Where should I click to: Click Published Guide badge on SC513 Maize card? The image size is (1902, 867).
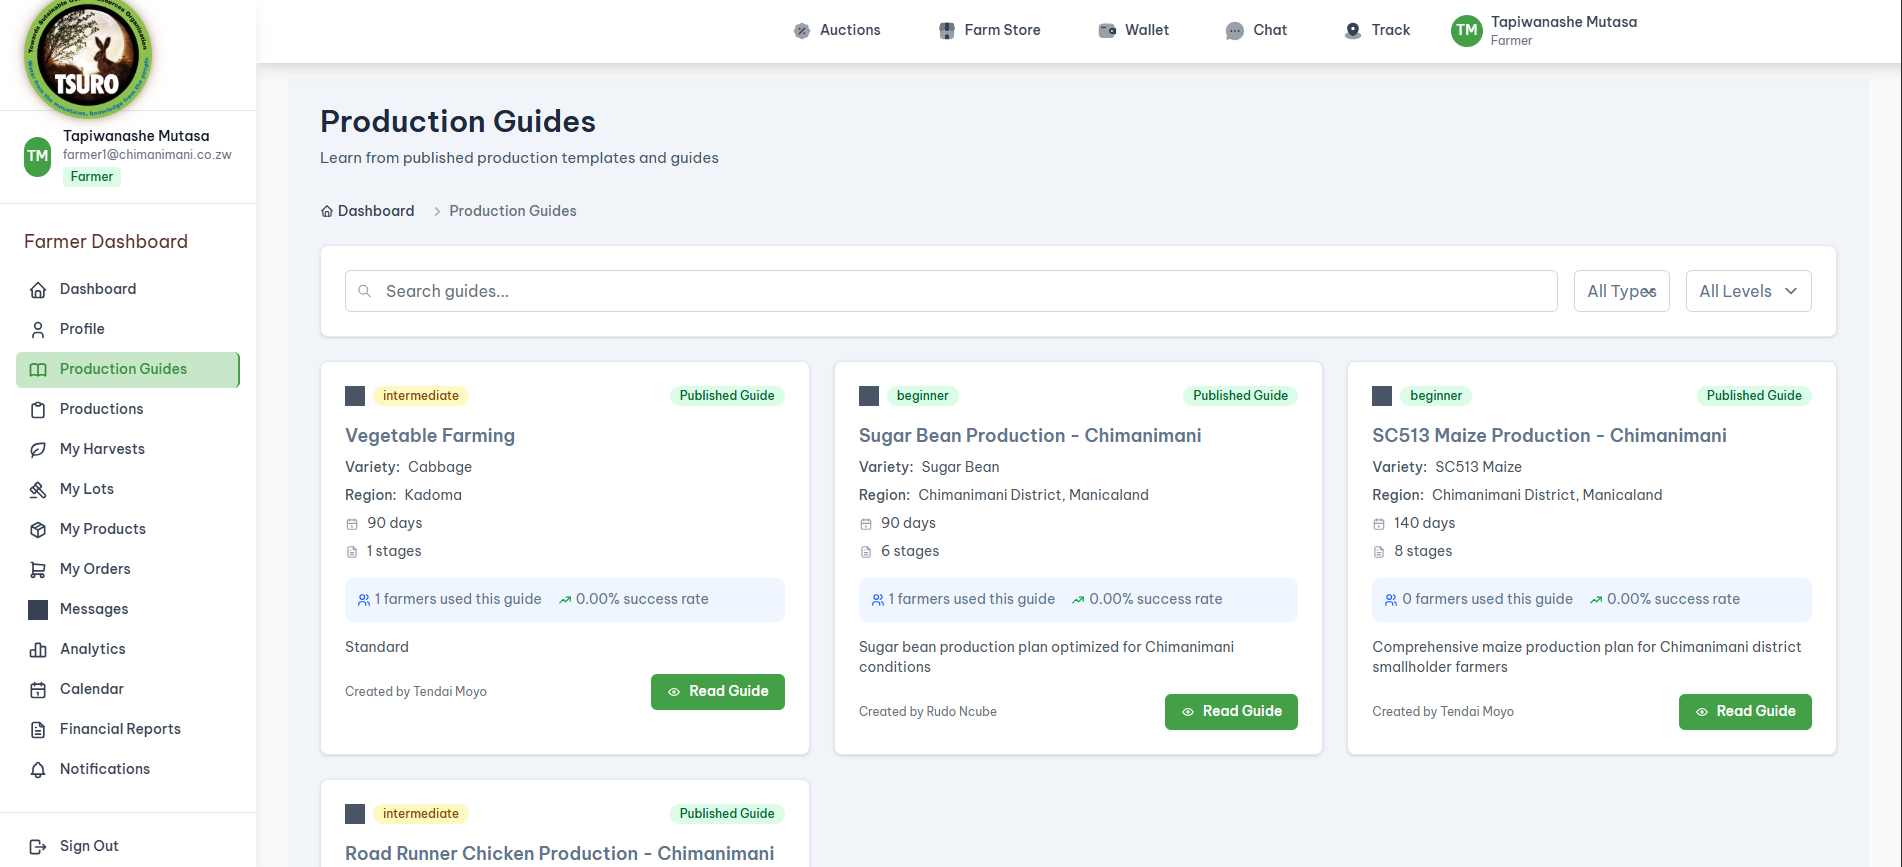click(1754, 396)
